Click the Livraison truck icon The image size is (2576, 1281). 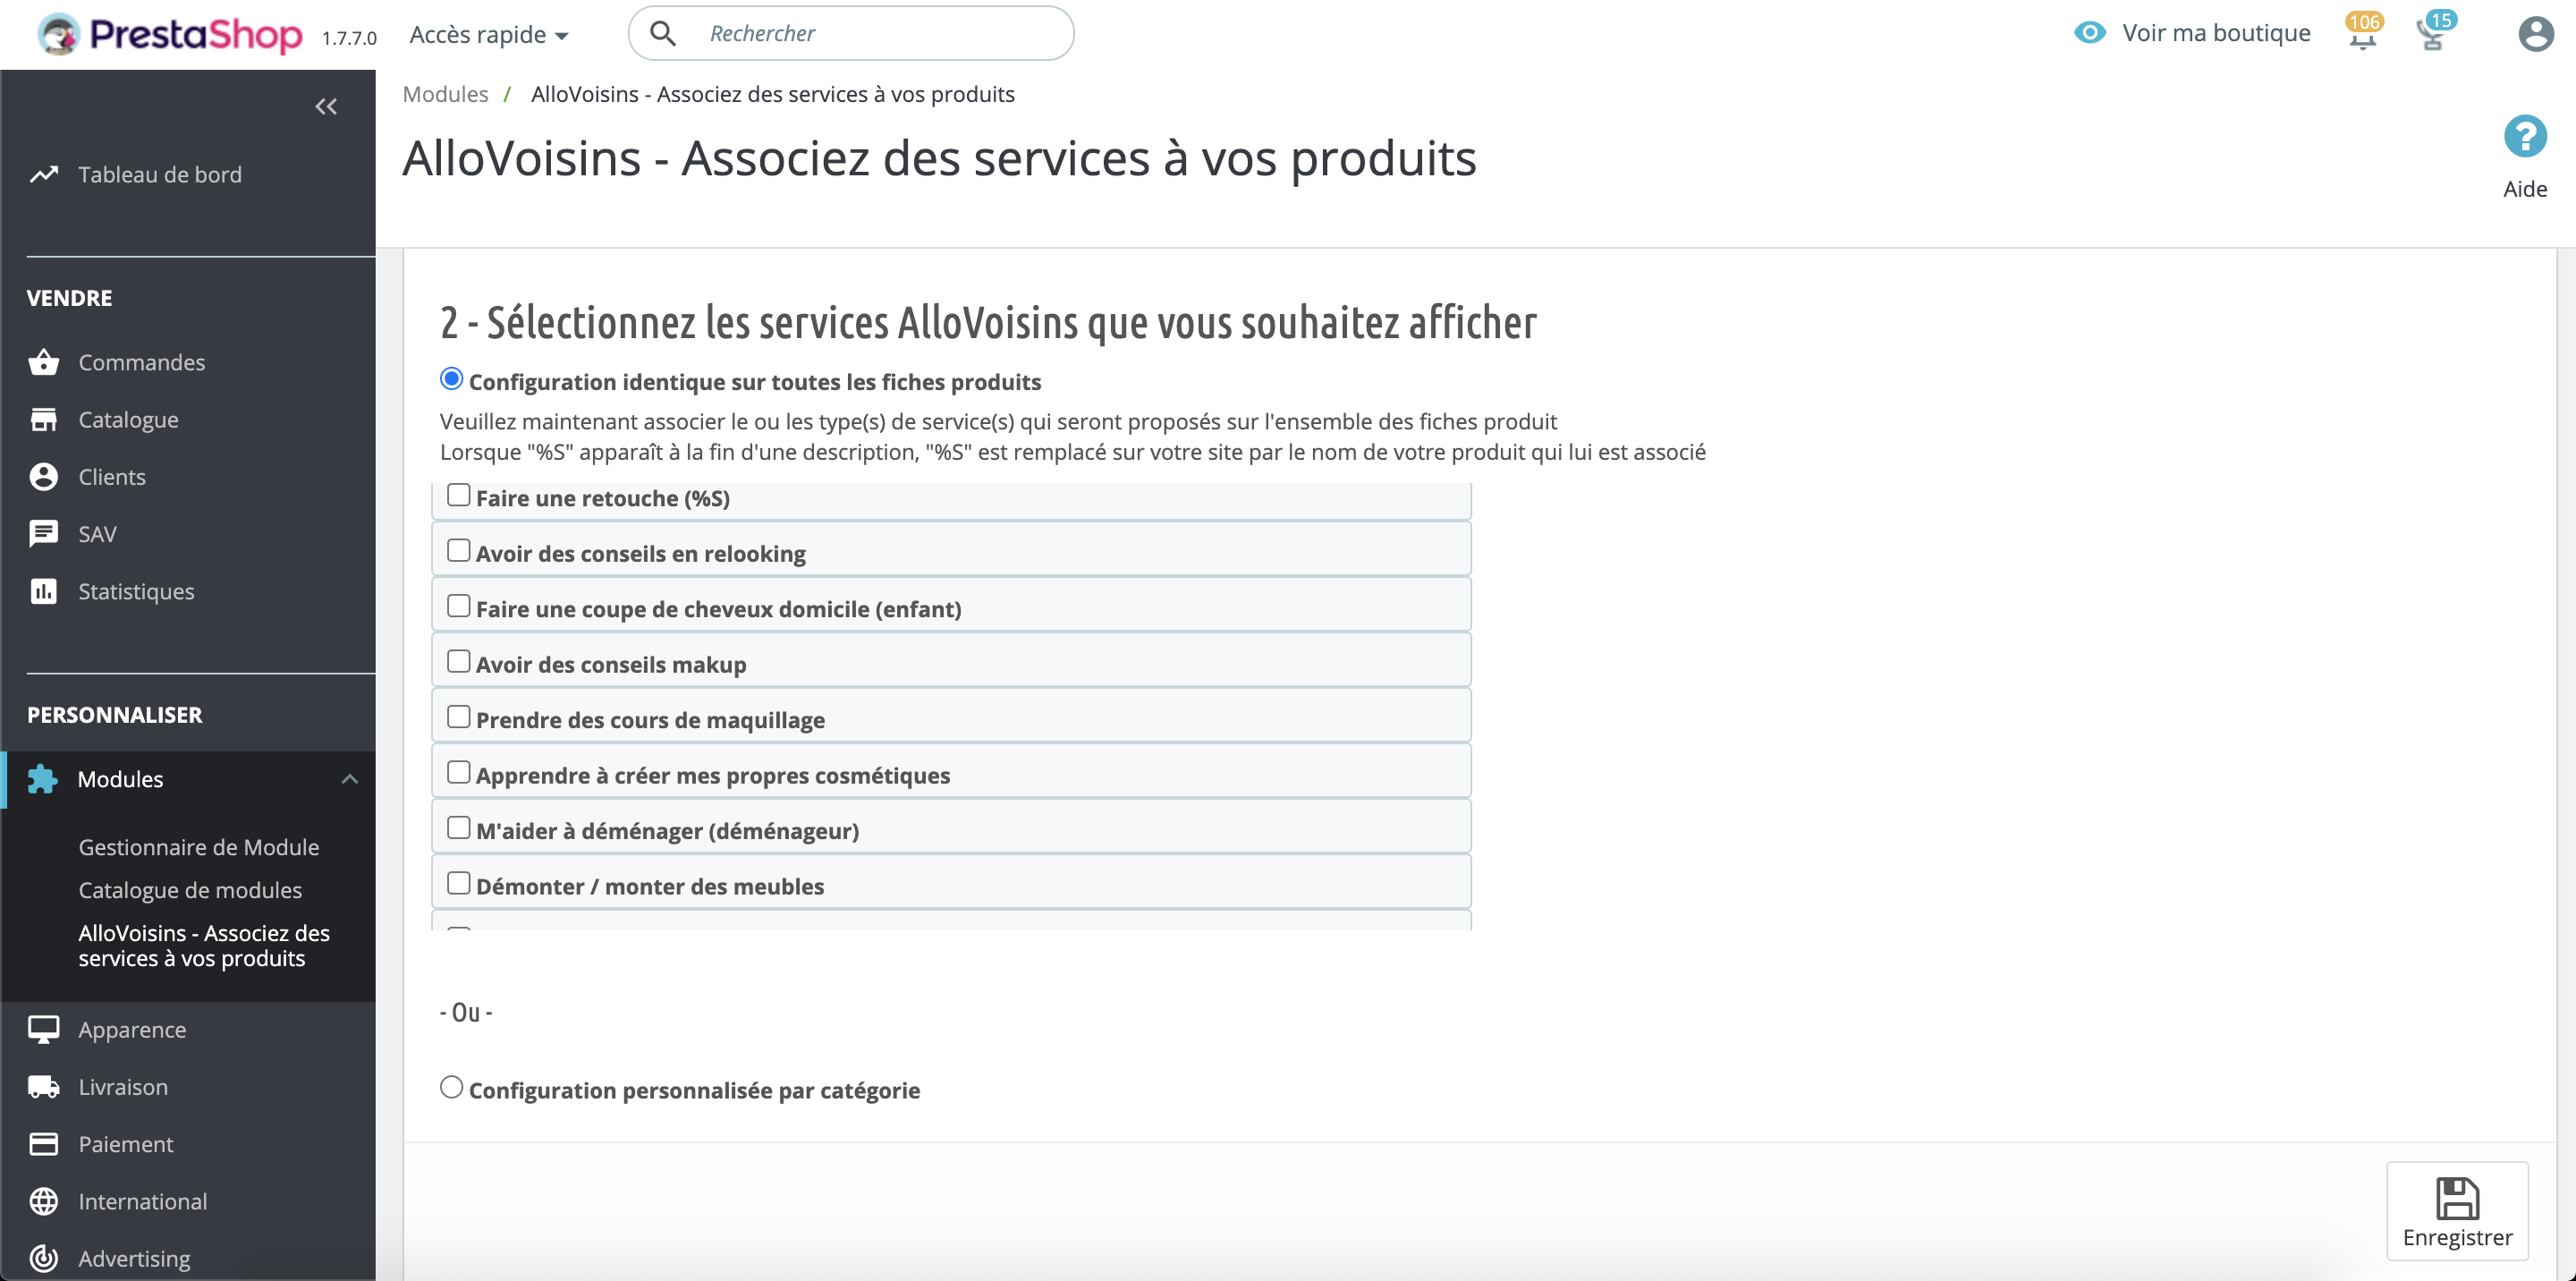point(44,1086)
